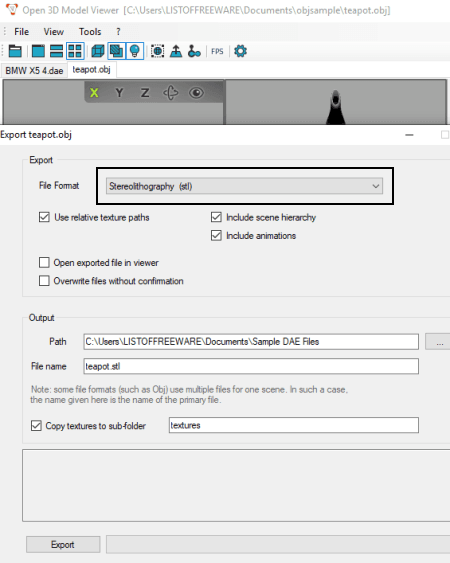Toggle the lighting bulb icon
Image resolution: width=450 pixels, height=563 pixels.
tap(135, 51)
